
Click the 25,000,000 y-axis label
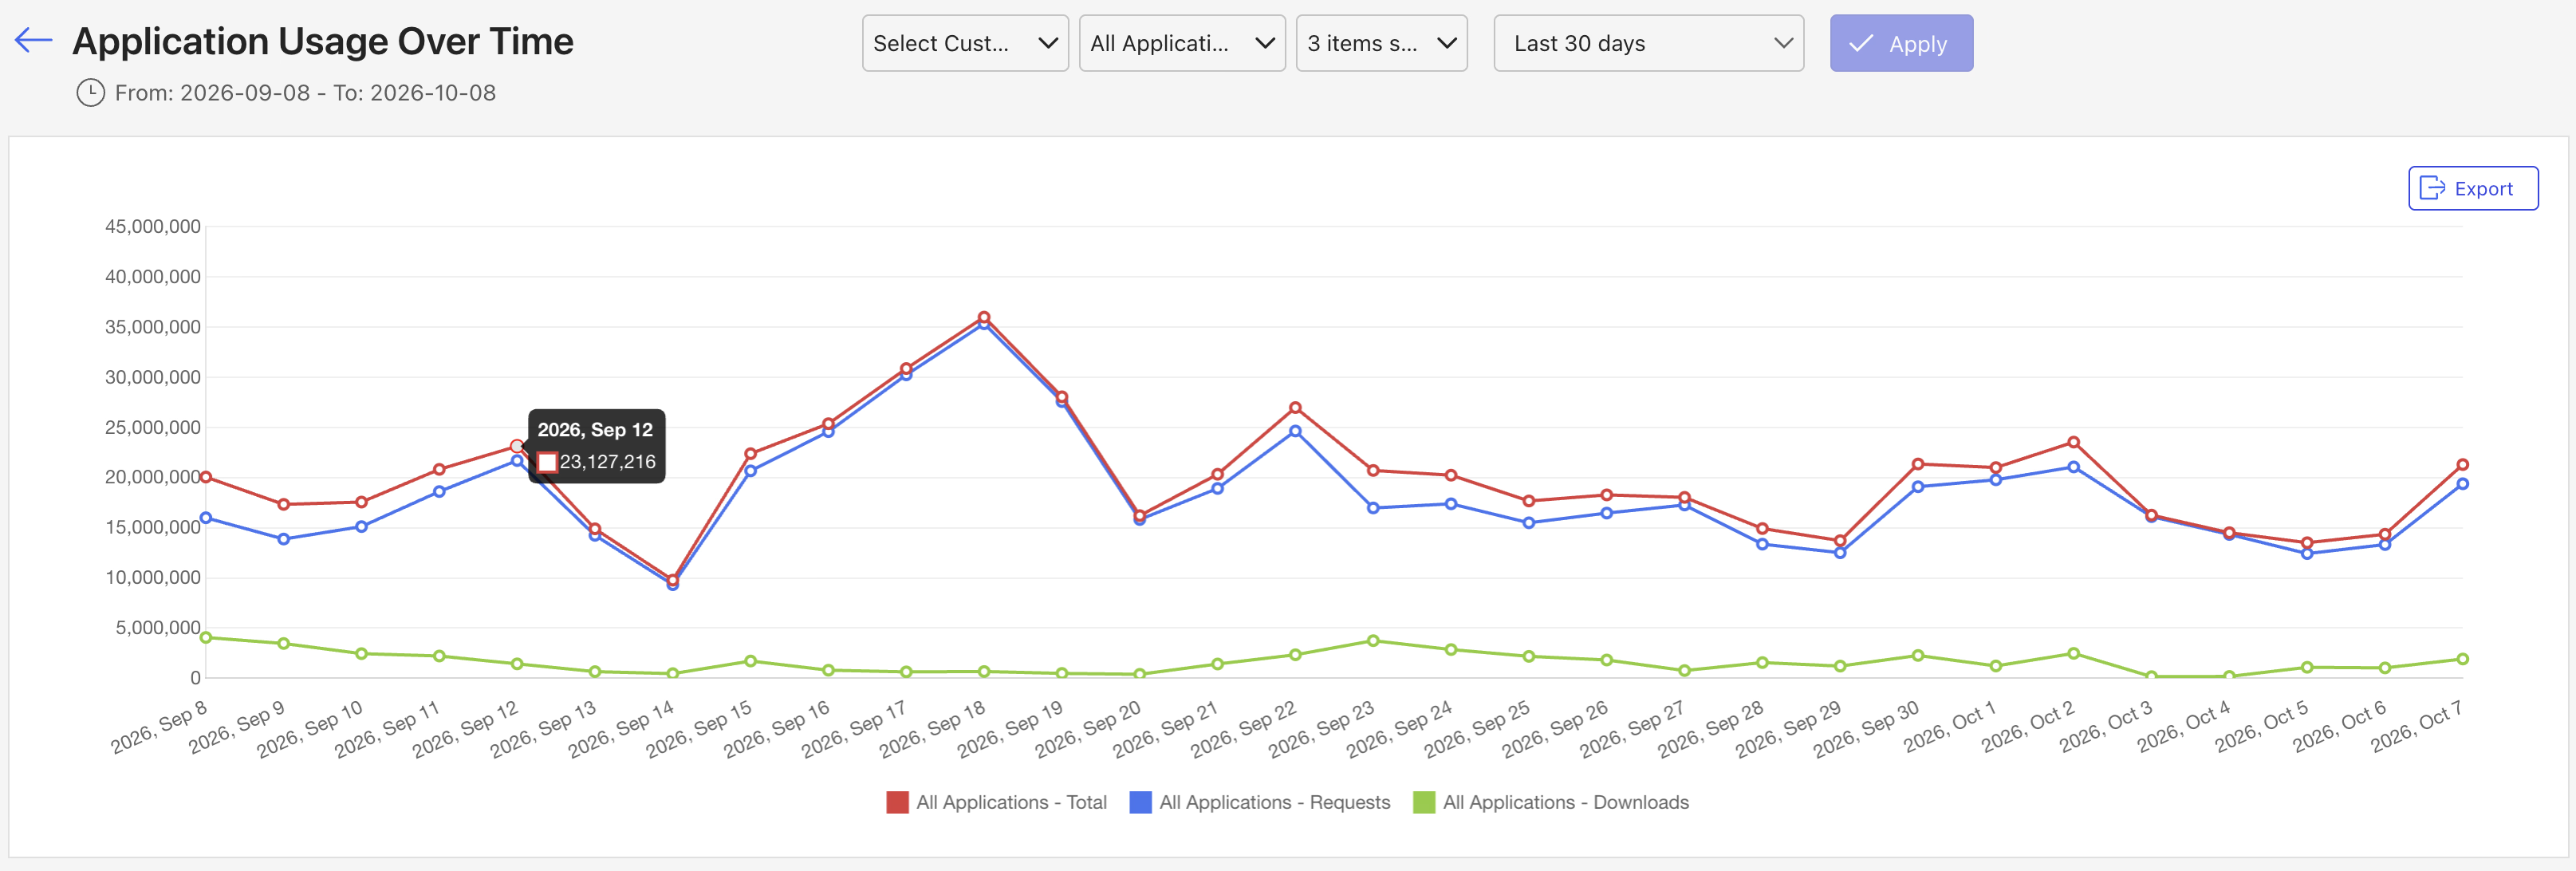coord(153,427)
